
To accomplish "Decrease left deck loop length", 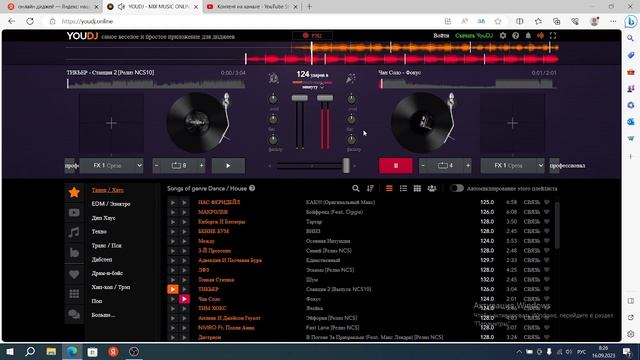I will pos(157,166).
